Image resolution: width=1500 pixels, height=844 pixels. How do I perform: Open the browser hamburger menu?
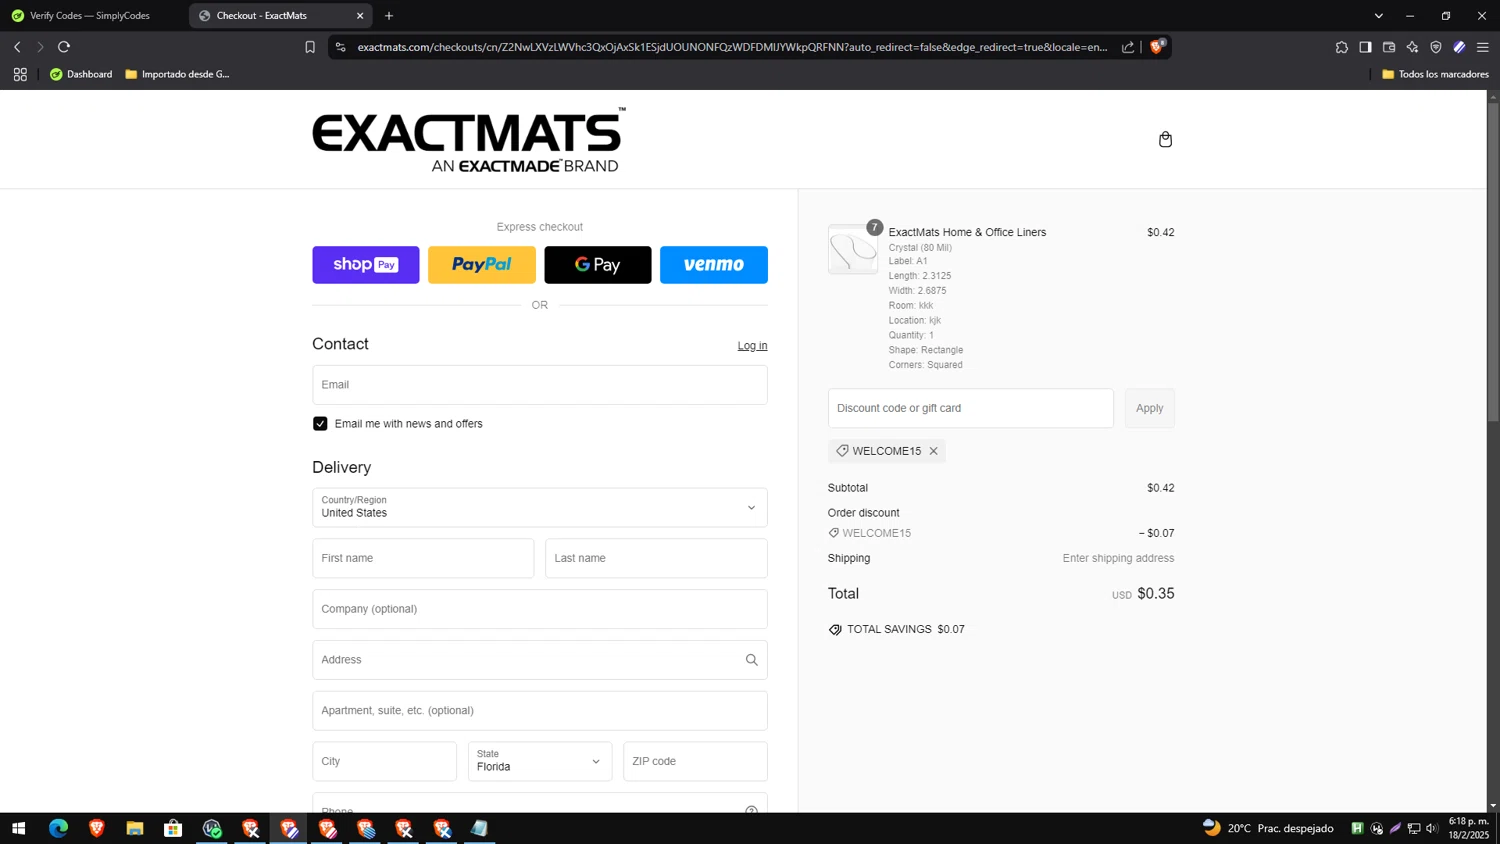1483,47
